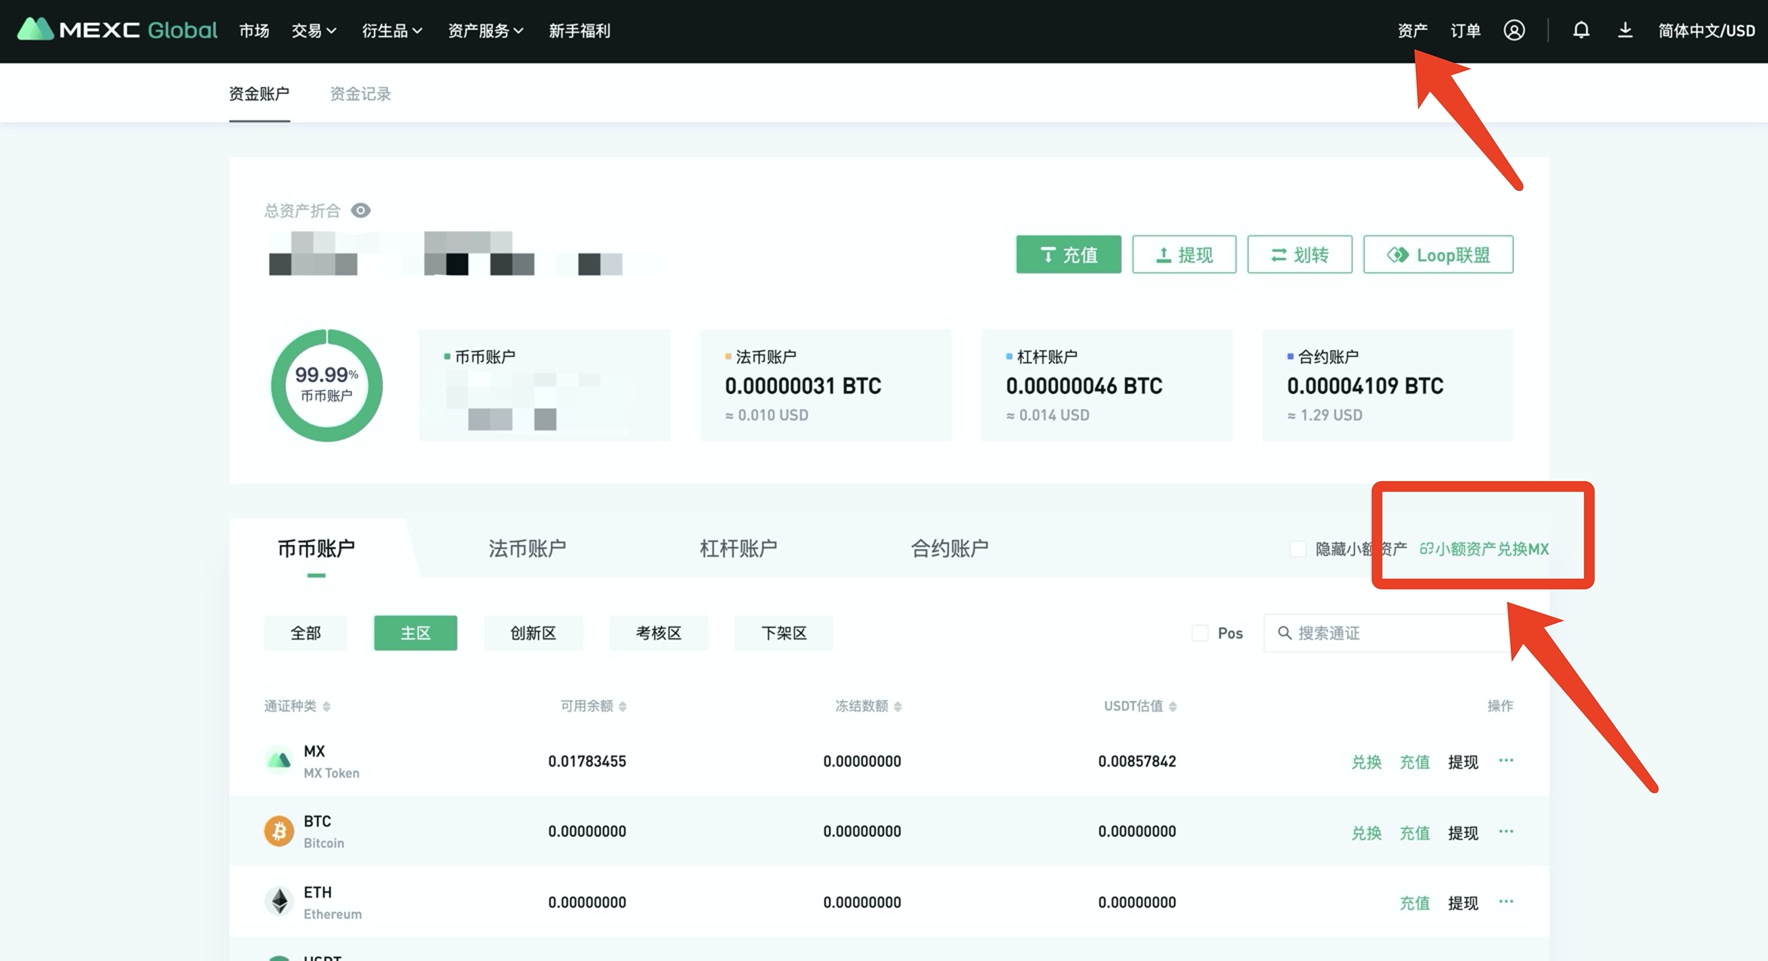Click the 提现 withdraw button
This screenshot has height=961, width=1768.
click(x=1184, y=254)
